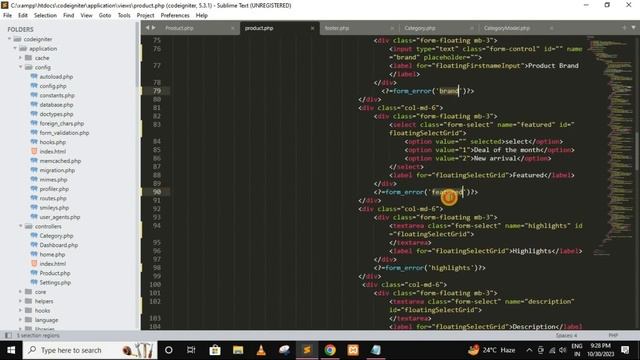Open the Windows Start menu
Viewport: 640px width, 360px height.
point(11,350)
